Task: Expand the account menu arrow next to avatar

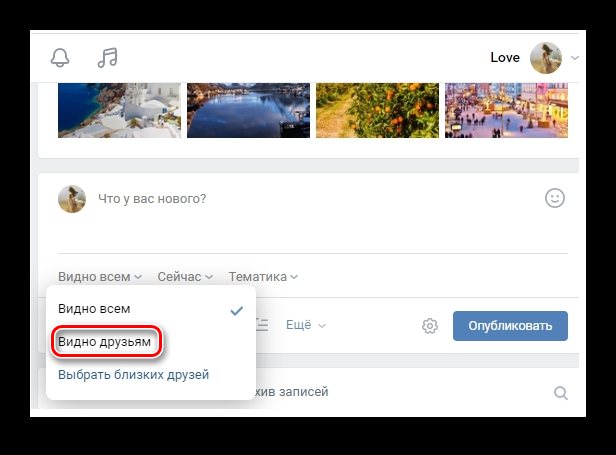Action: coord(574,58)
